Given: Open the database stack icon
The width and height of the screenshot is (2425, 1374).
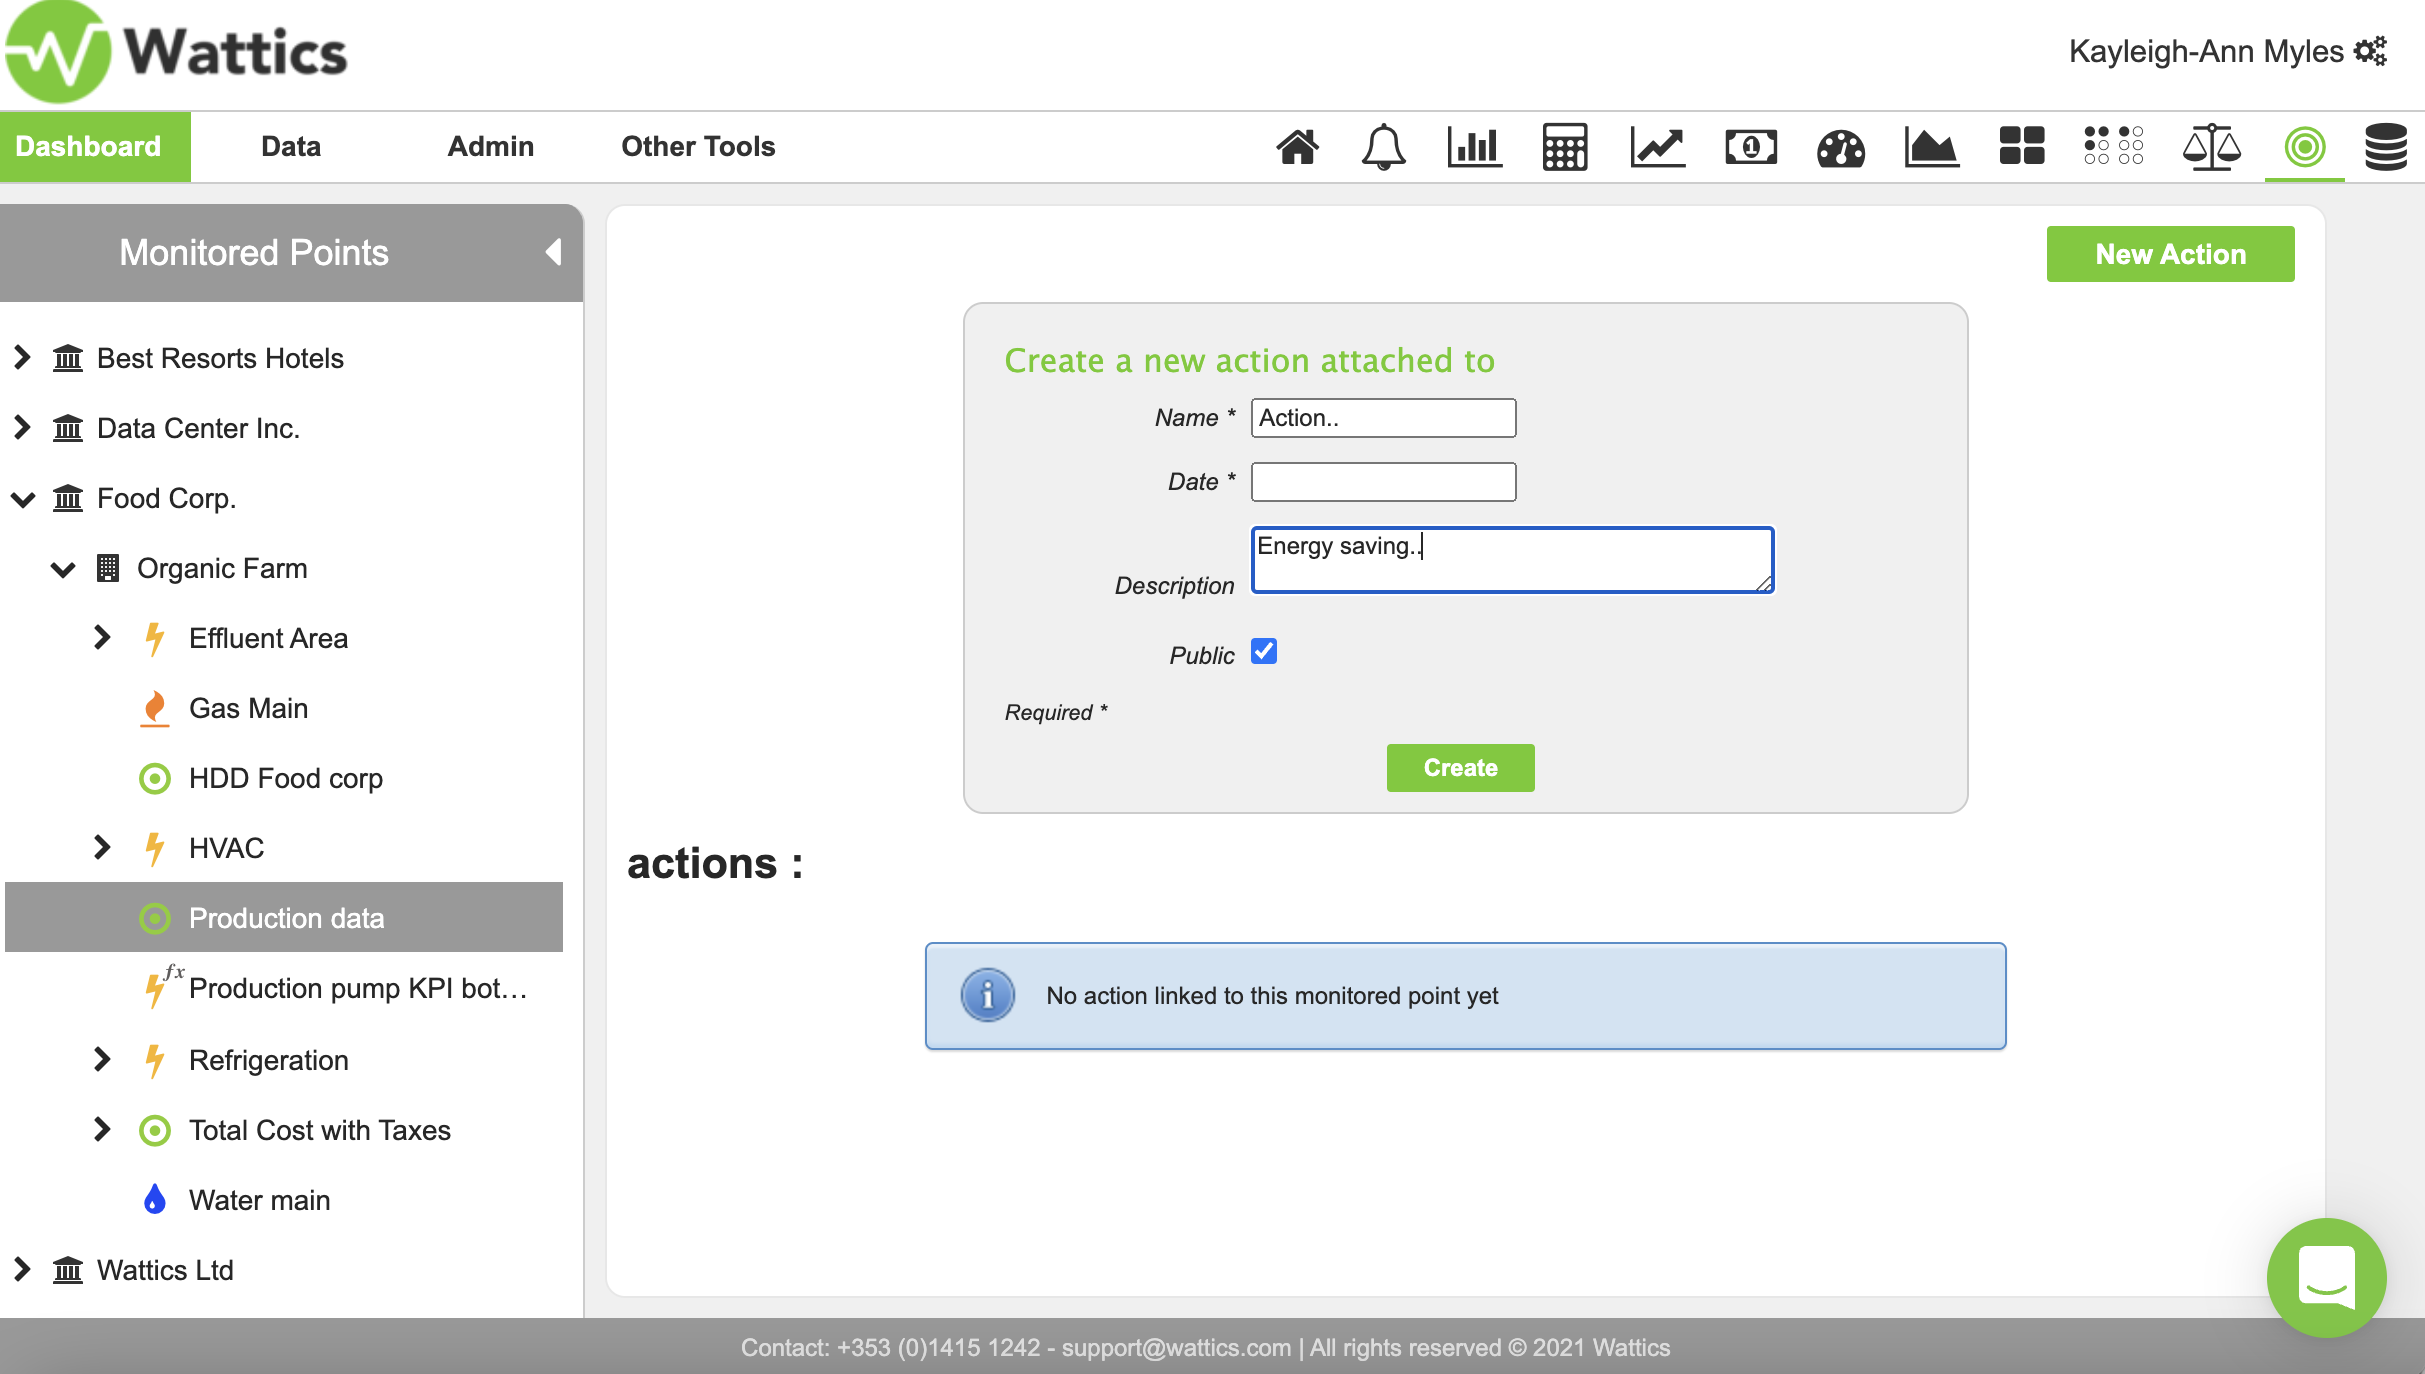Looking at the screenshot, I should point(2385,147).
